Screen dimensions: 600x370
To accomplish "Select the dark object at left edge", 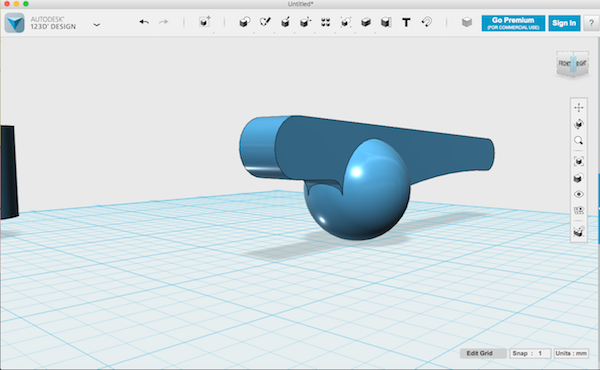I will point(8,172).
